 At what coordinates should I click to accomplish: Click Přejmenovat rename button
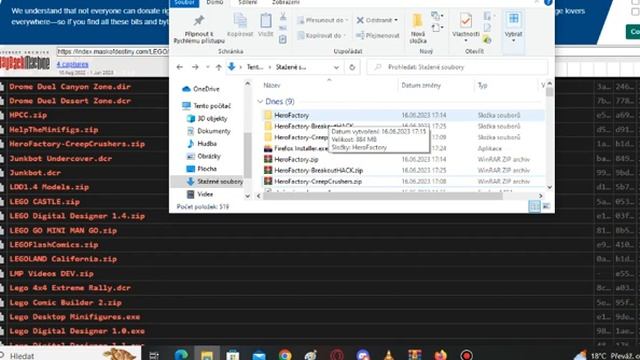(x=378, y=36)
